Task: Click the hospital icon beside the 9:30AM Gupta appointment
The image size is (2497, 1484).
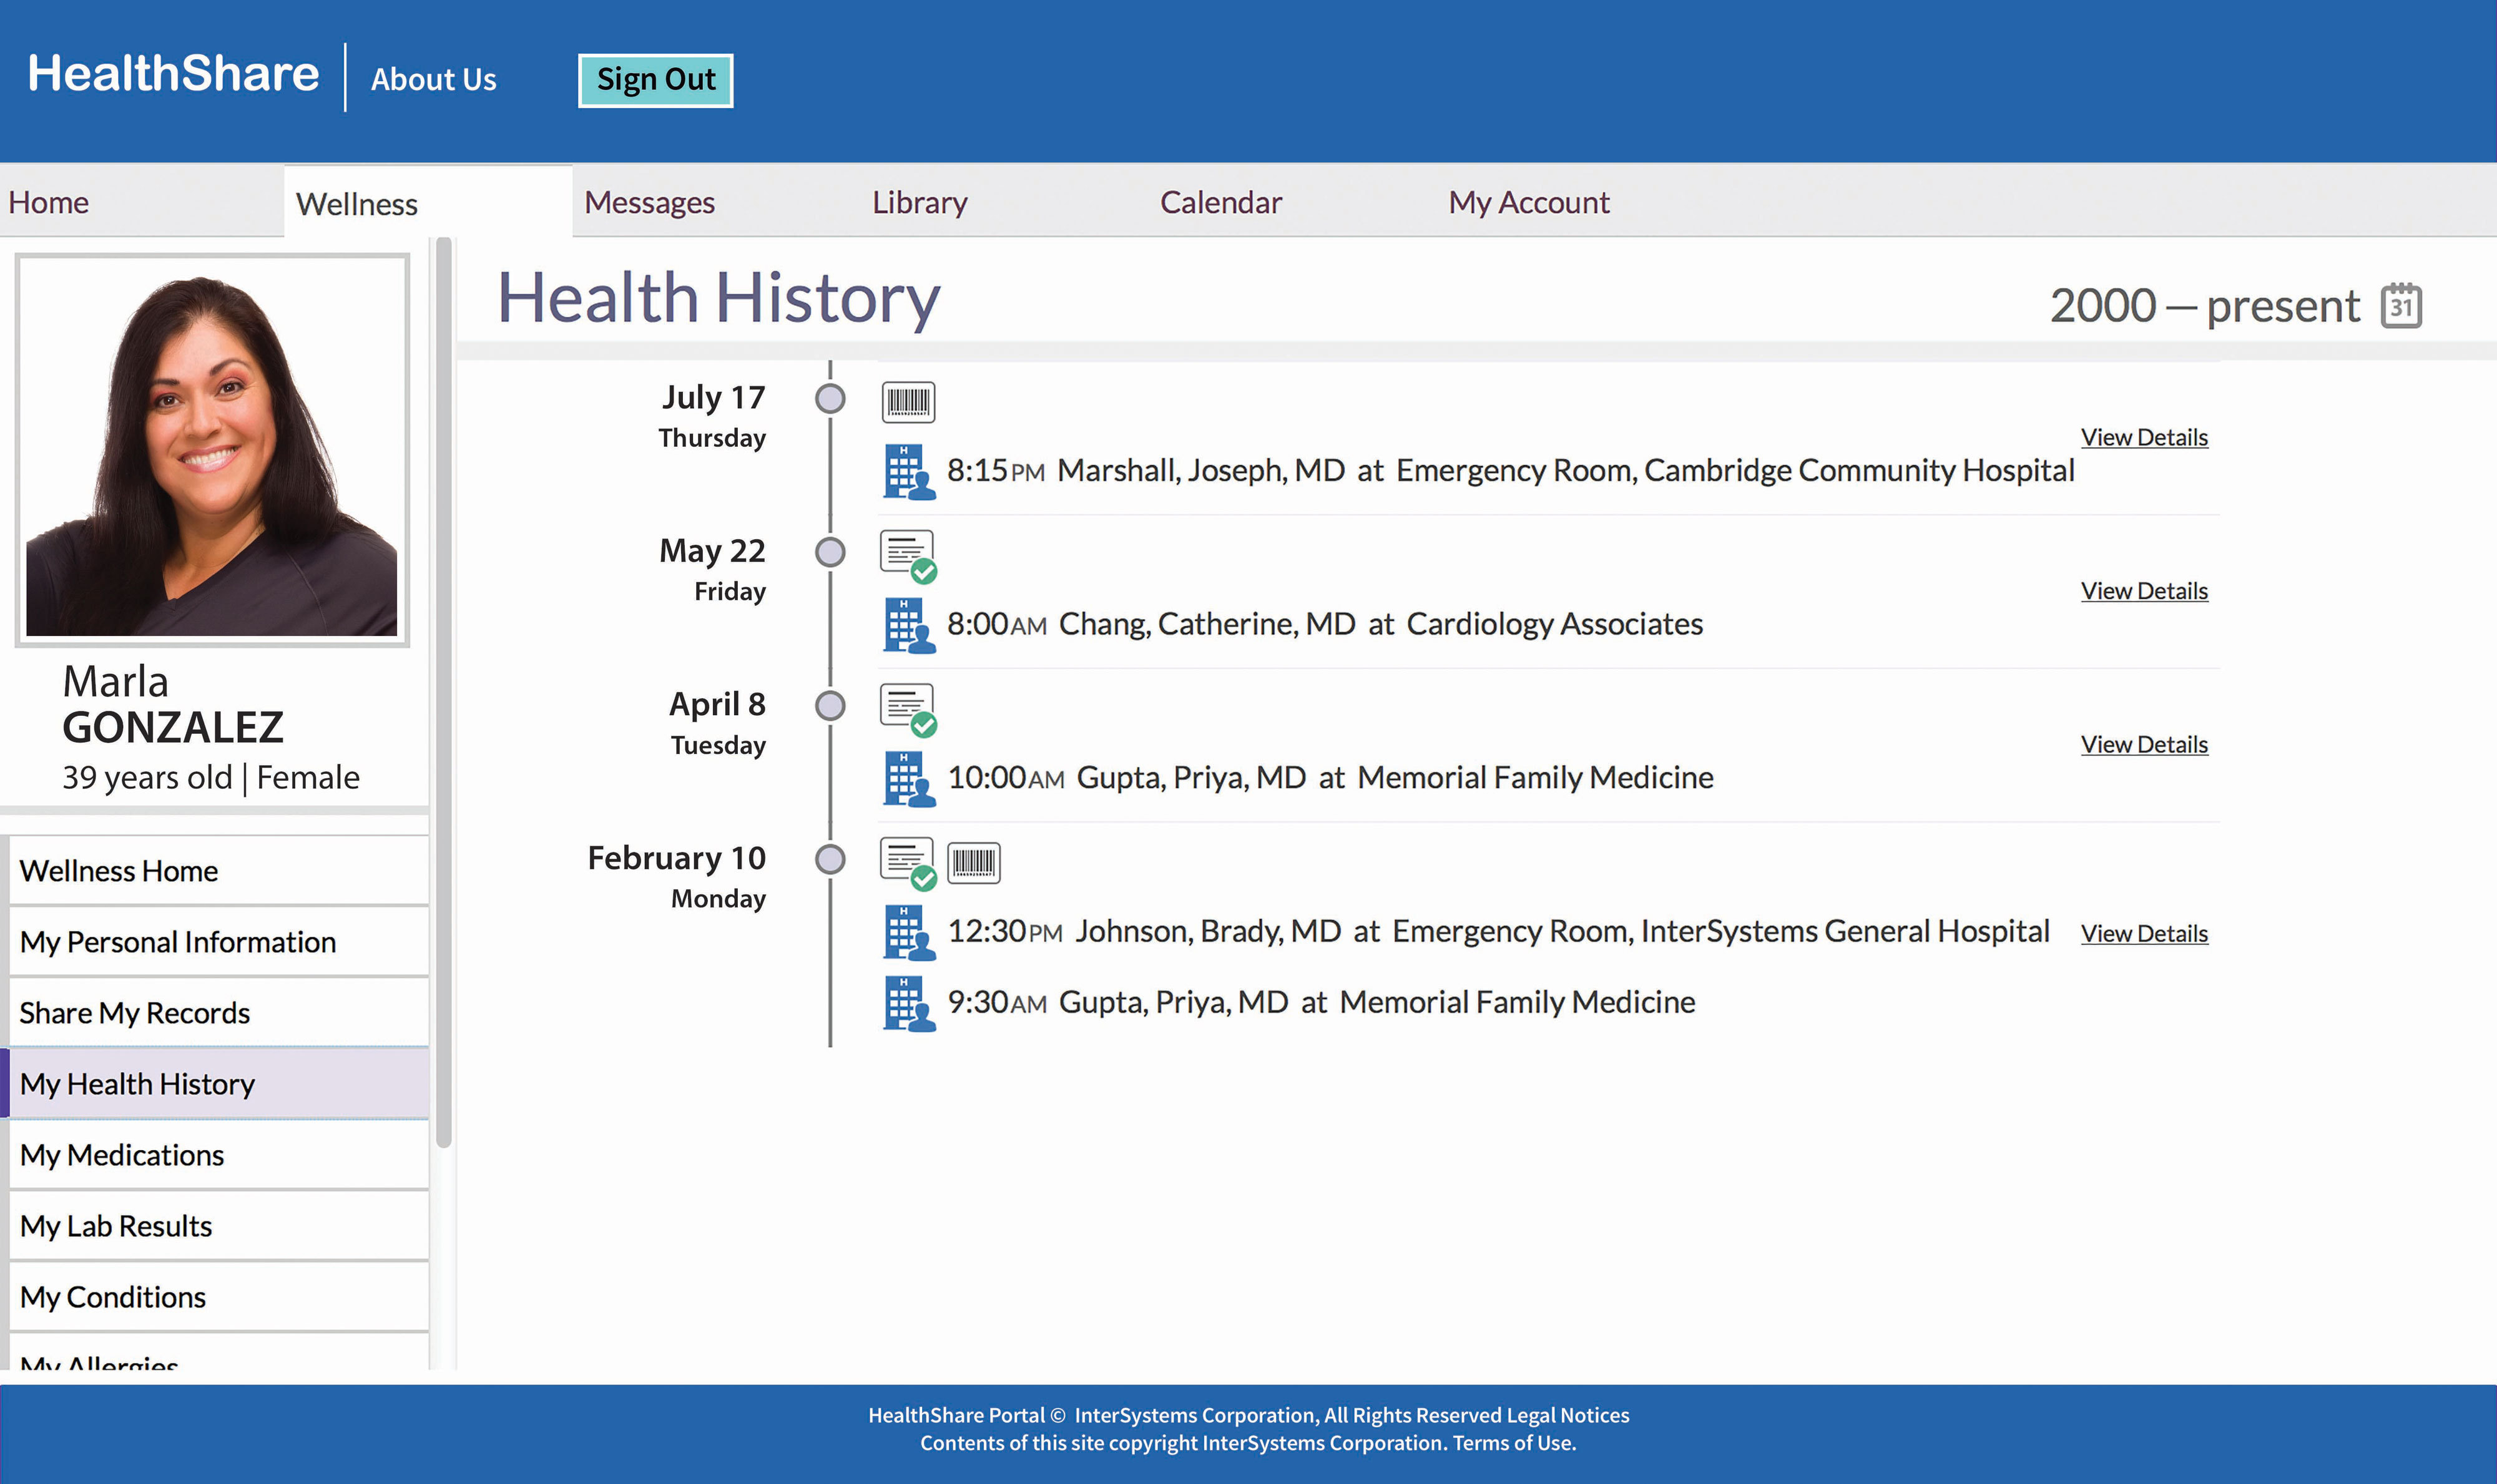Action: 908,1002
